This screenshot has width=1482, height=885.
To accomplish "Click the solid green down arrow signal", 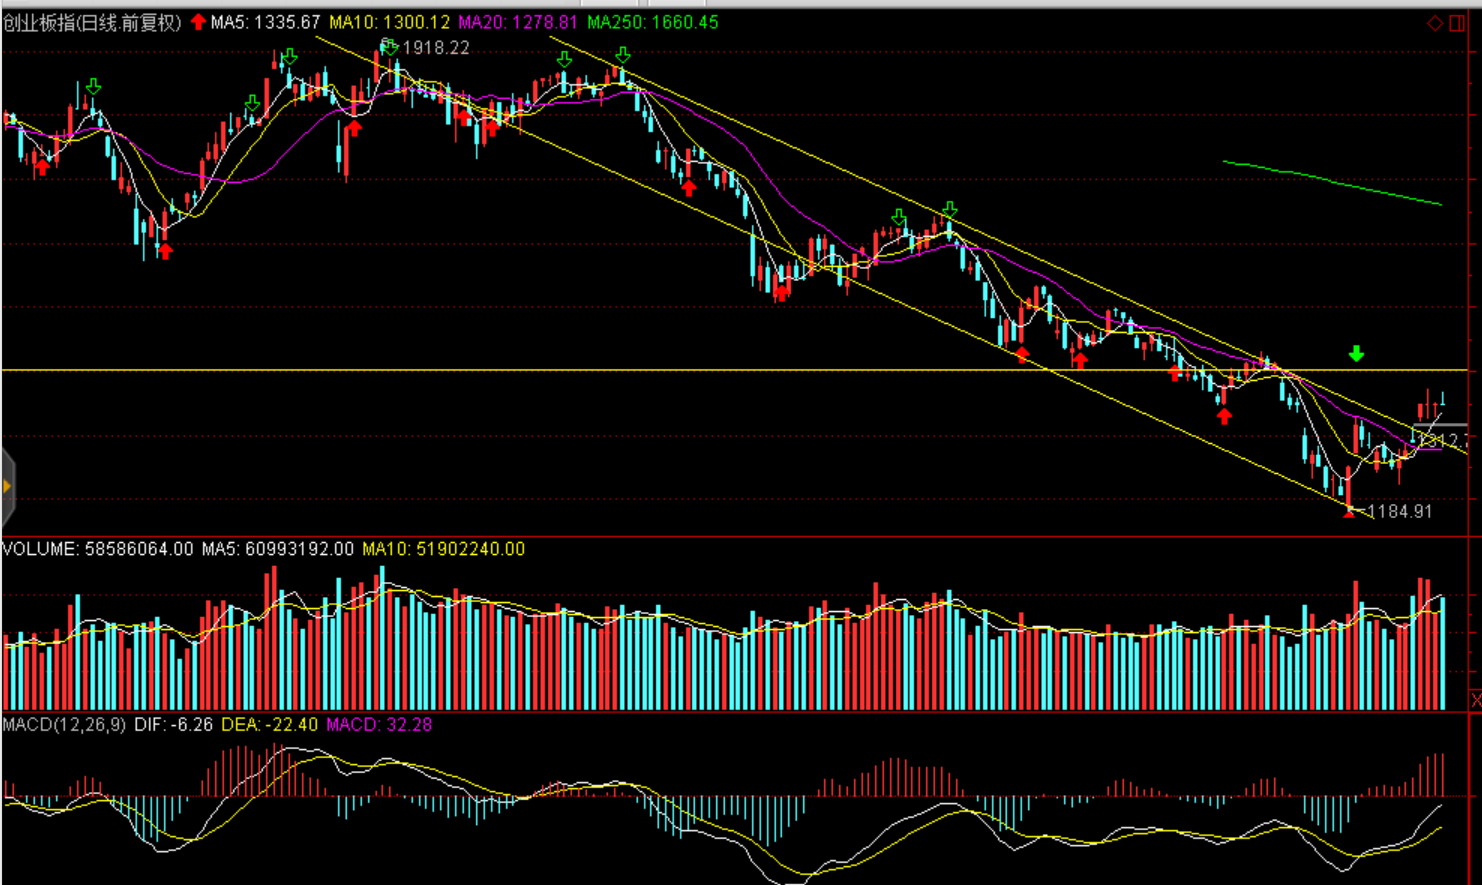I will tap(1356, 353).
